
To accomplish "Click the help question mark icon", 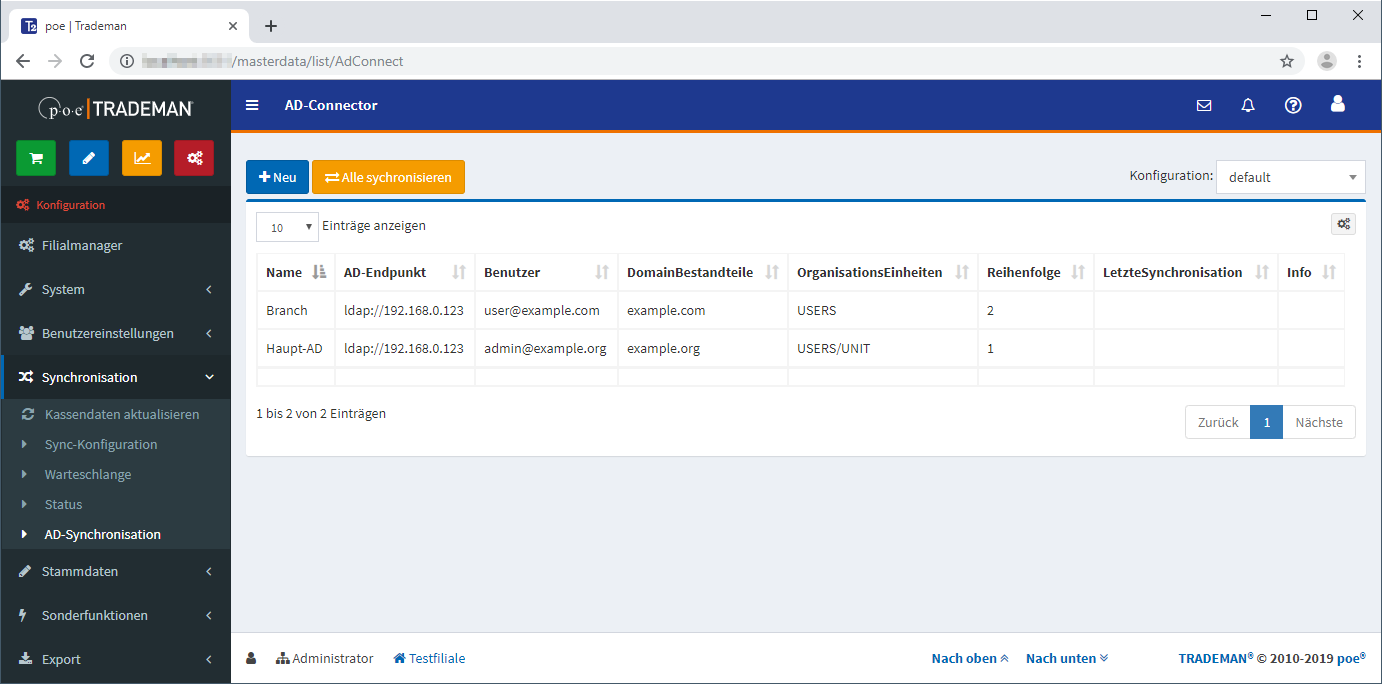I will [1293, 105].
